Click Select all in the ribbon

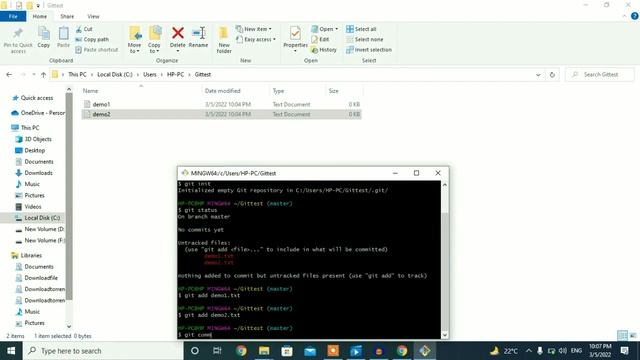361,29
